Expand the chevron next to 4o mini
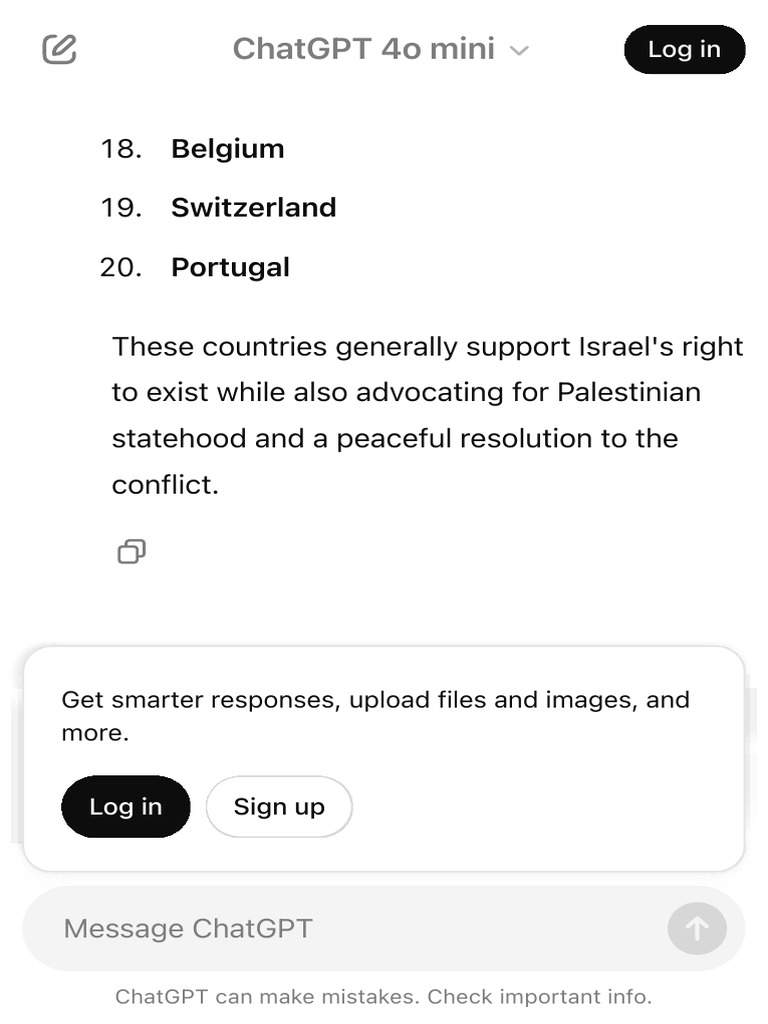768x1024 pixels. (519, 51)
